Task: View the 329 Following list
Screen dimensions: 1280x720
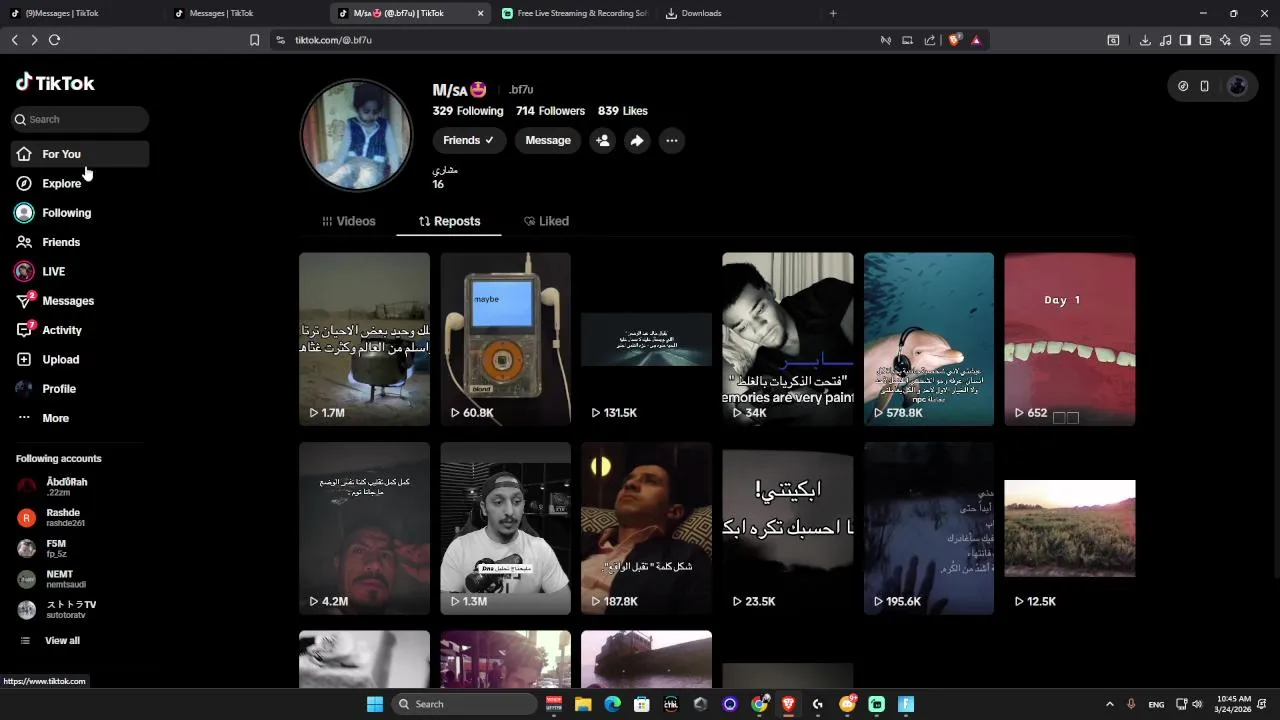Action: pos(468,111)
